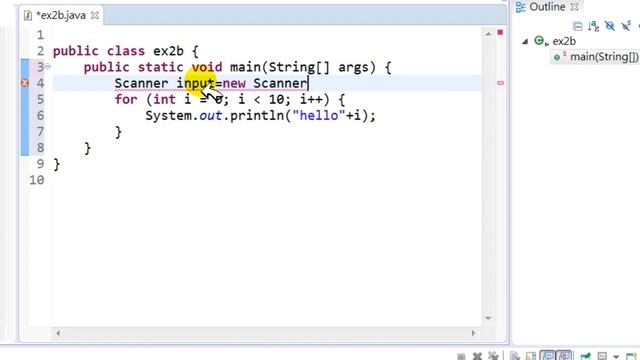The width and height of the screenshot is (640, 360).
Task: Toggle Show Console on standard error change
Action: point(564,356)
